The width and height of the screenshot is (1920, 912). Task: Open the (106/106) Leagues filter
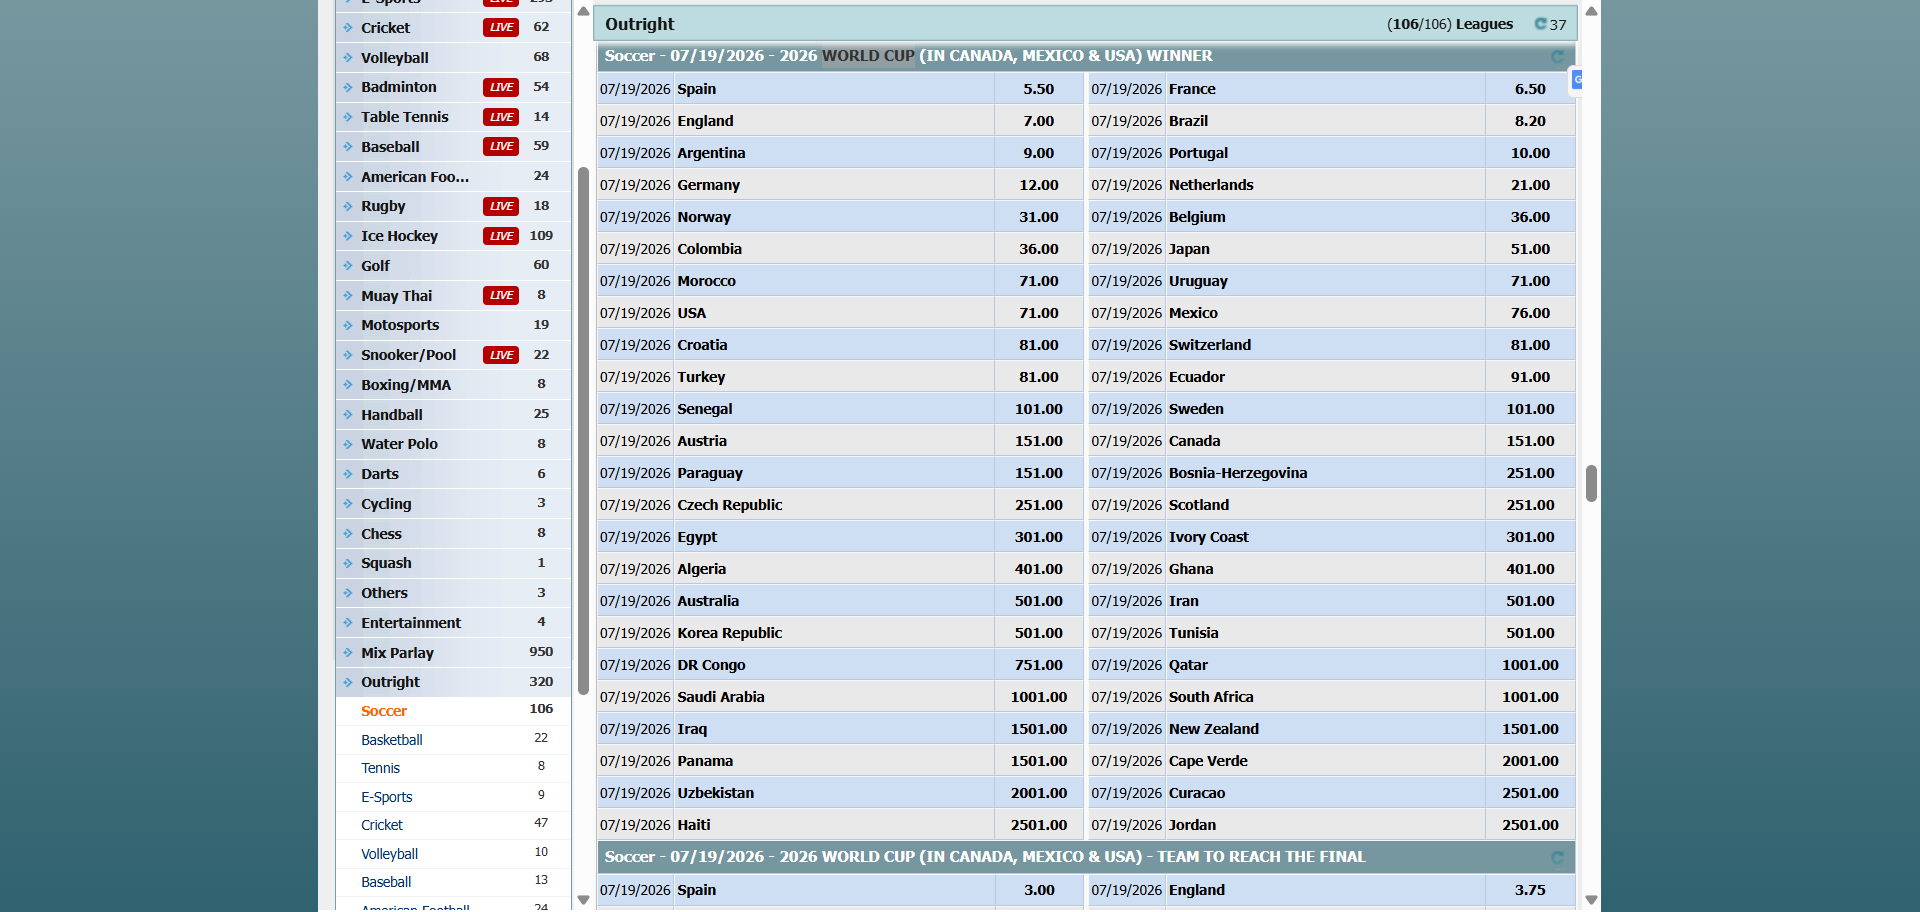[1450, 24]
